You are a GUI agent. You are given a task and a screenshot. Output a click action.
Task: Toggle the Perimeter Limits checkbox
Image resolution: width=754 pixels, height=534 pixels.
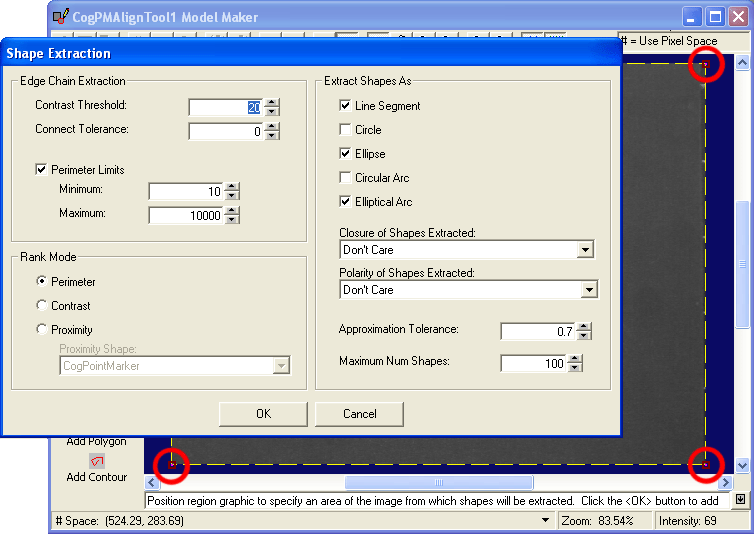click(x=41, y=169)
